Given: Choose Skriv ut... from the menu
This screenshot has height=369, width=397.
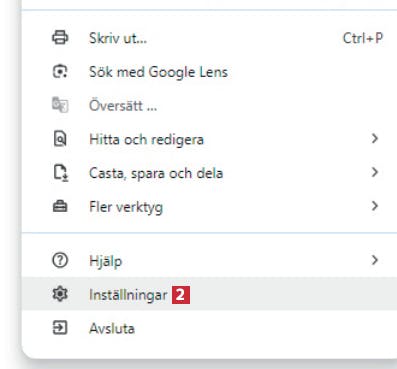Looking at the screenshot, I should [x=209, y=38].
